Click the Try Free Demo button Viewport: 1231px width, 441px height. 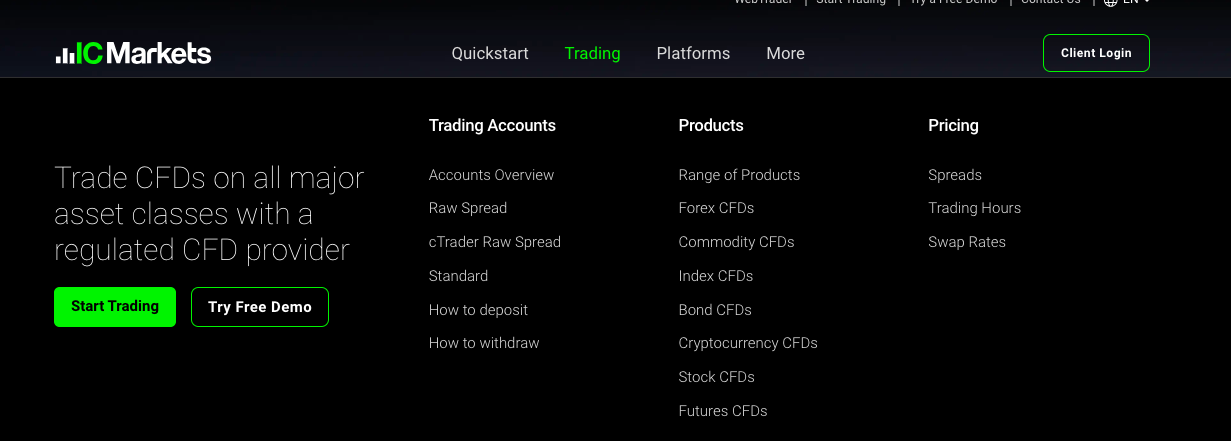[260, 307]
